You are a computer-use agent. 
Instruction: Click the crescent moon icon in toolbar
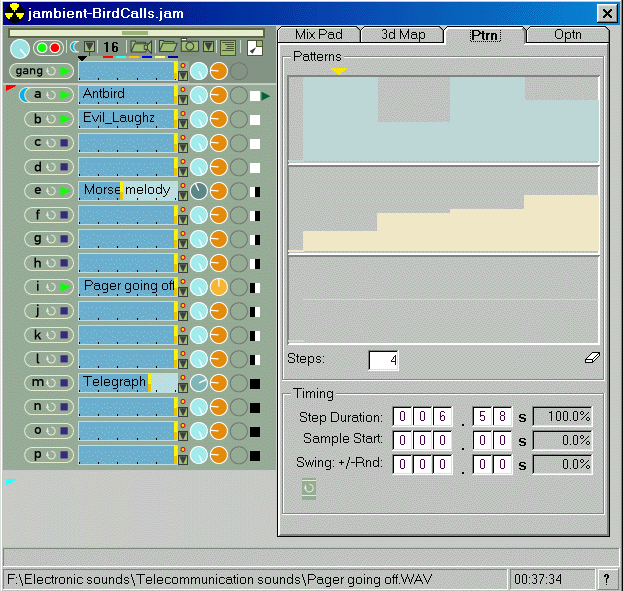tap(74, 47)
